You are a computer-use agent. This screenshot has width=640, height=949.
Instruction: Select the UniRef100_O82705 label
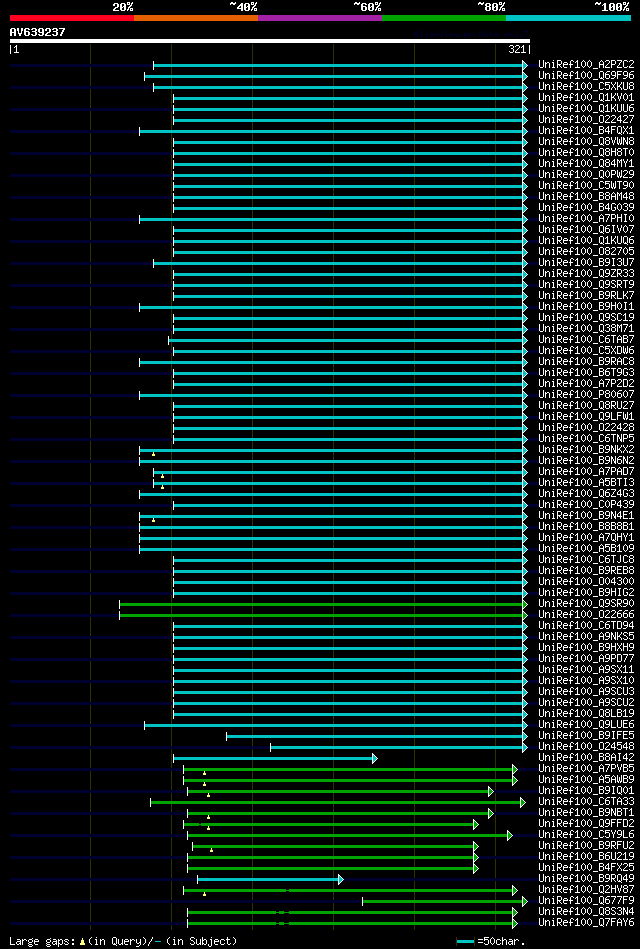[586, 252]
